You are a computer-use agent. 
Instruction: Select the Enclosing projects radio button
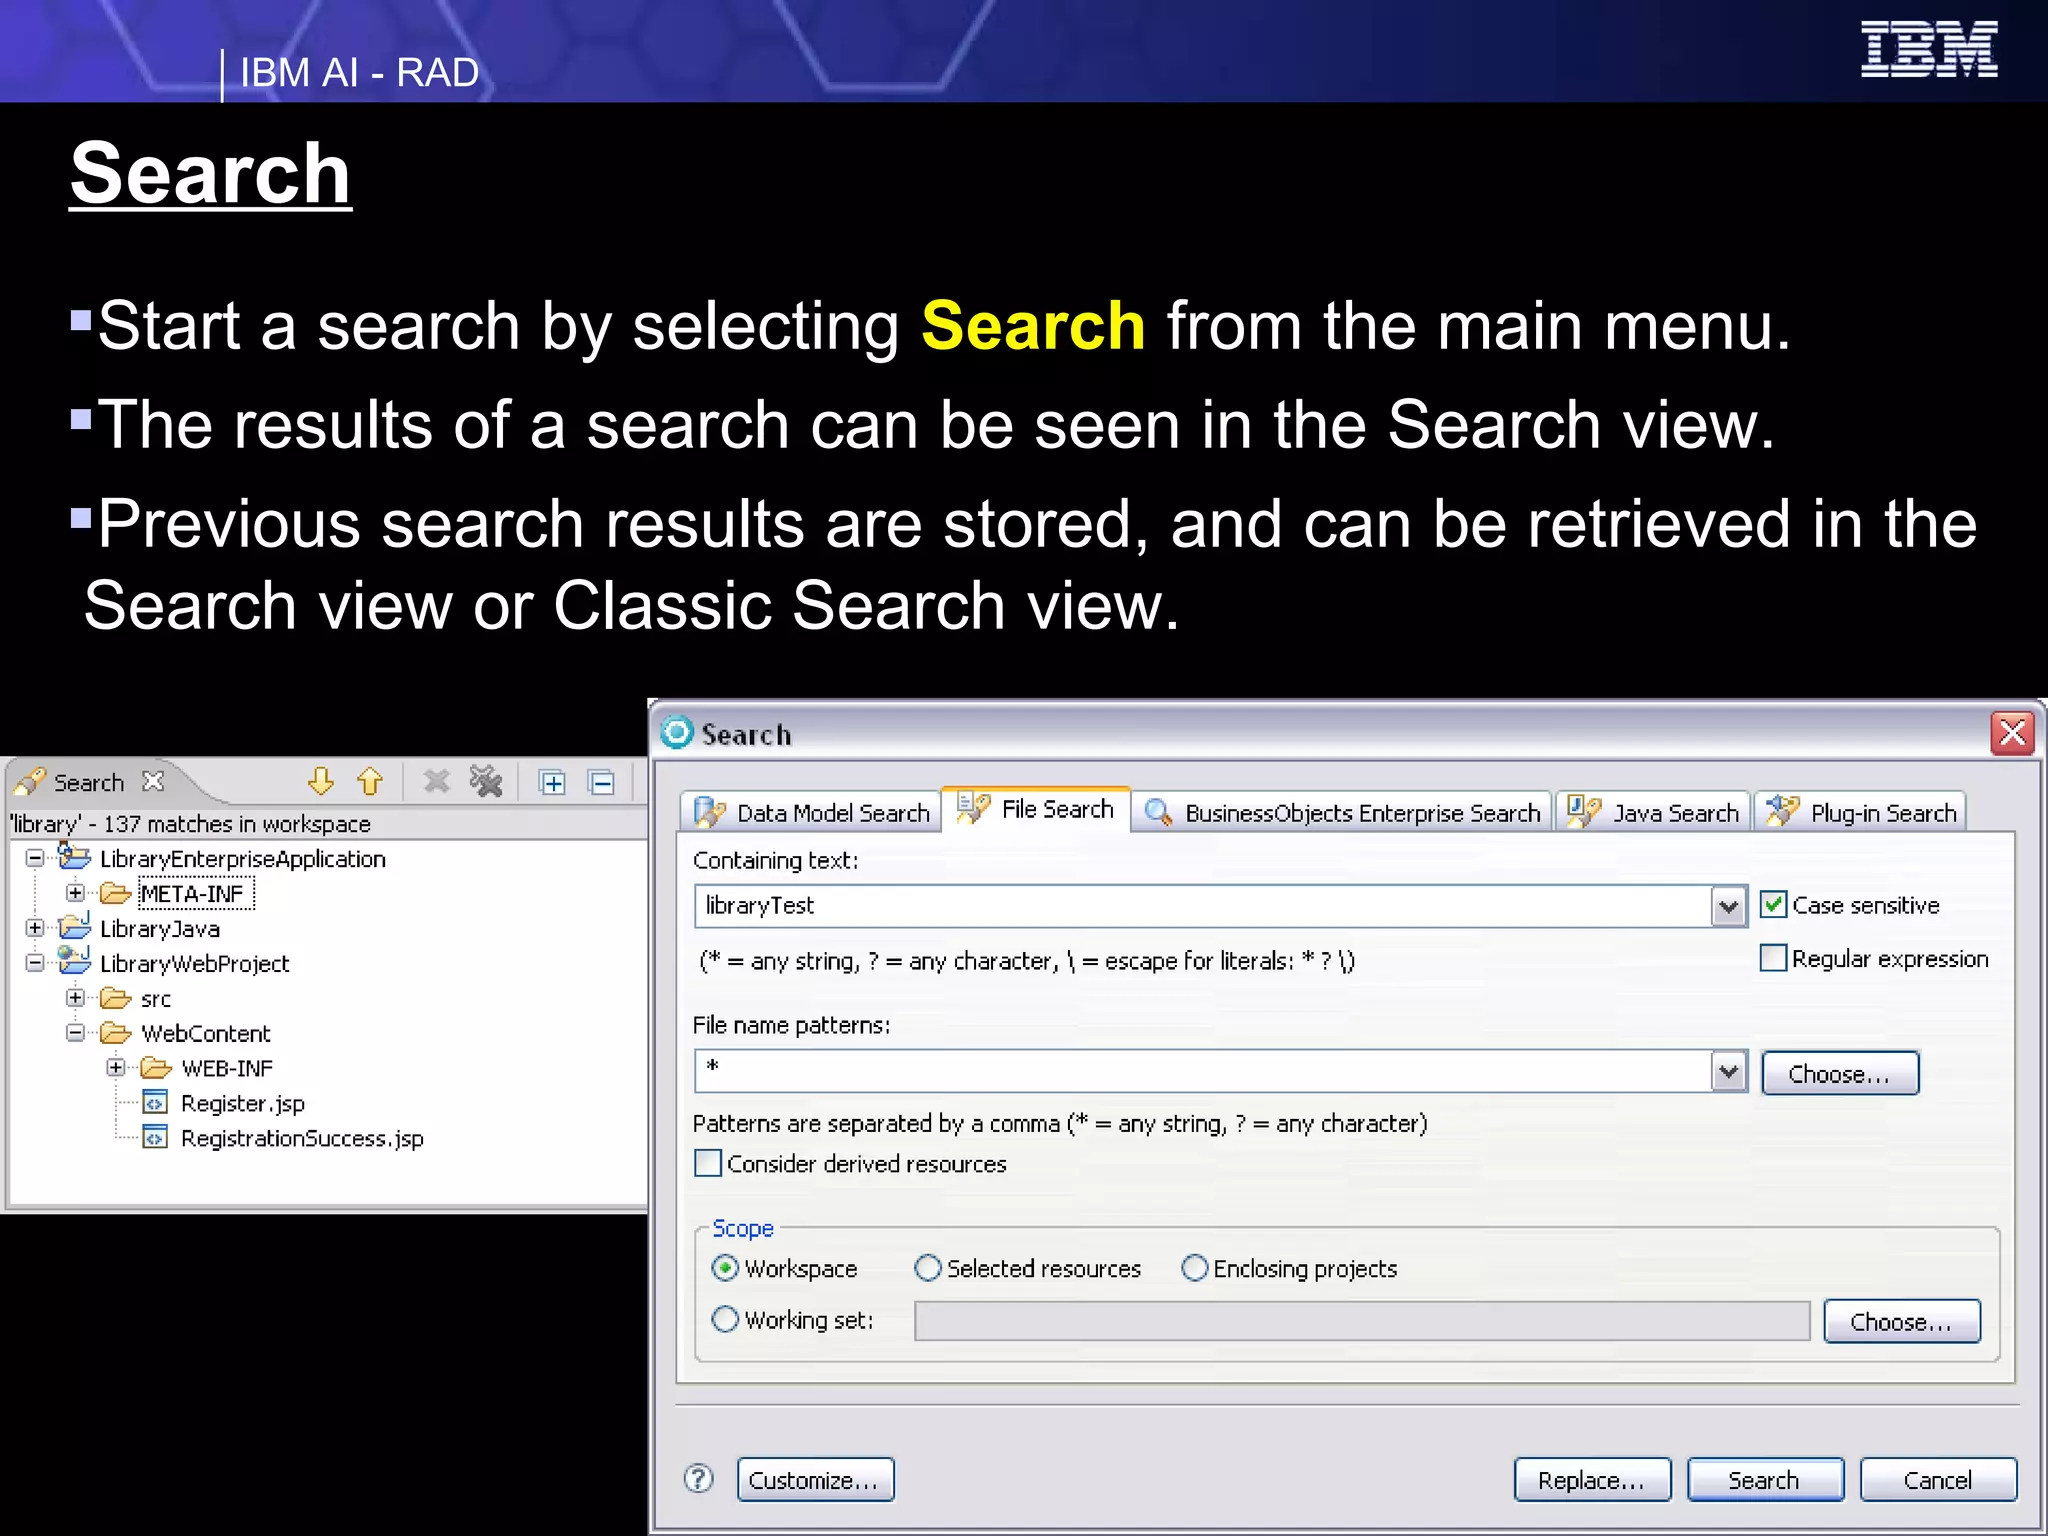[x=1195, y=1268]
